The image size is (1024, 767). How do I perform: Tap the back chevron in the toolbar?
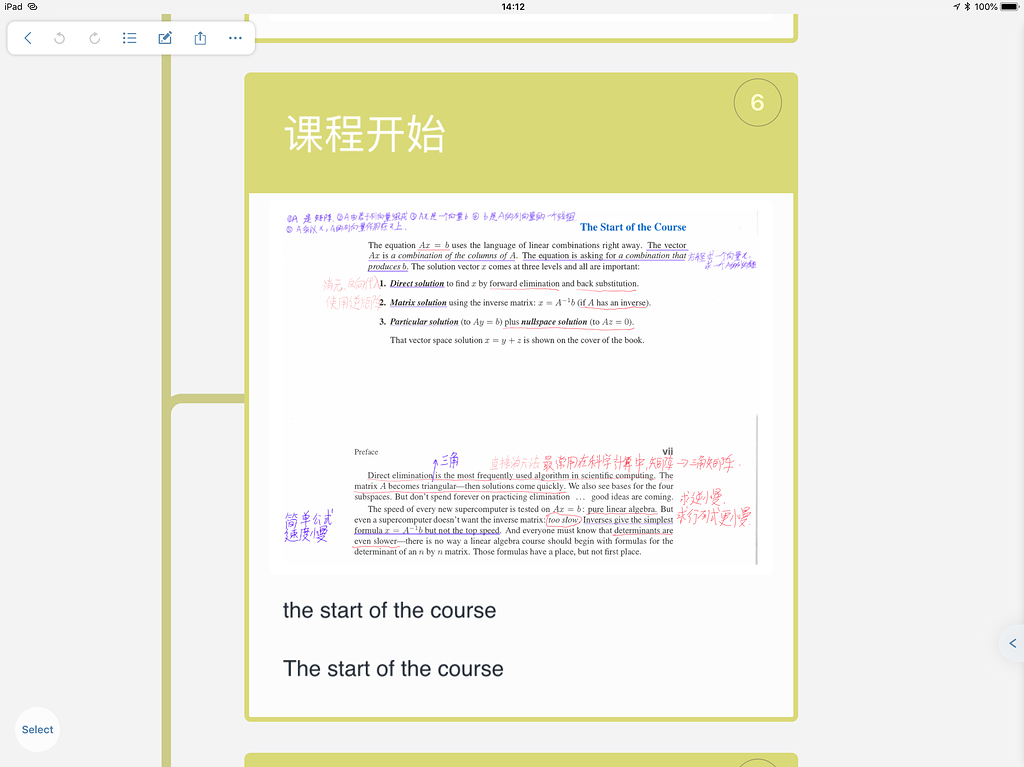point(27,38)
